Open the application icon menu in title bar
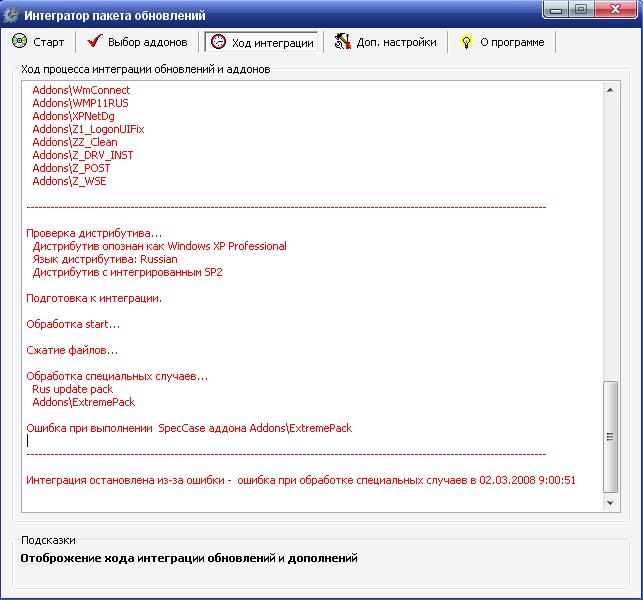 (12, 15)
